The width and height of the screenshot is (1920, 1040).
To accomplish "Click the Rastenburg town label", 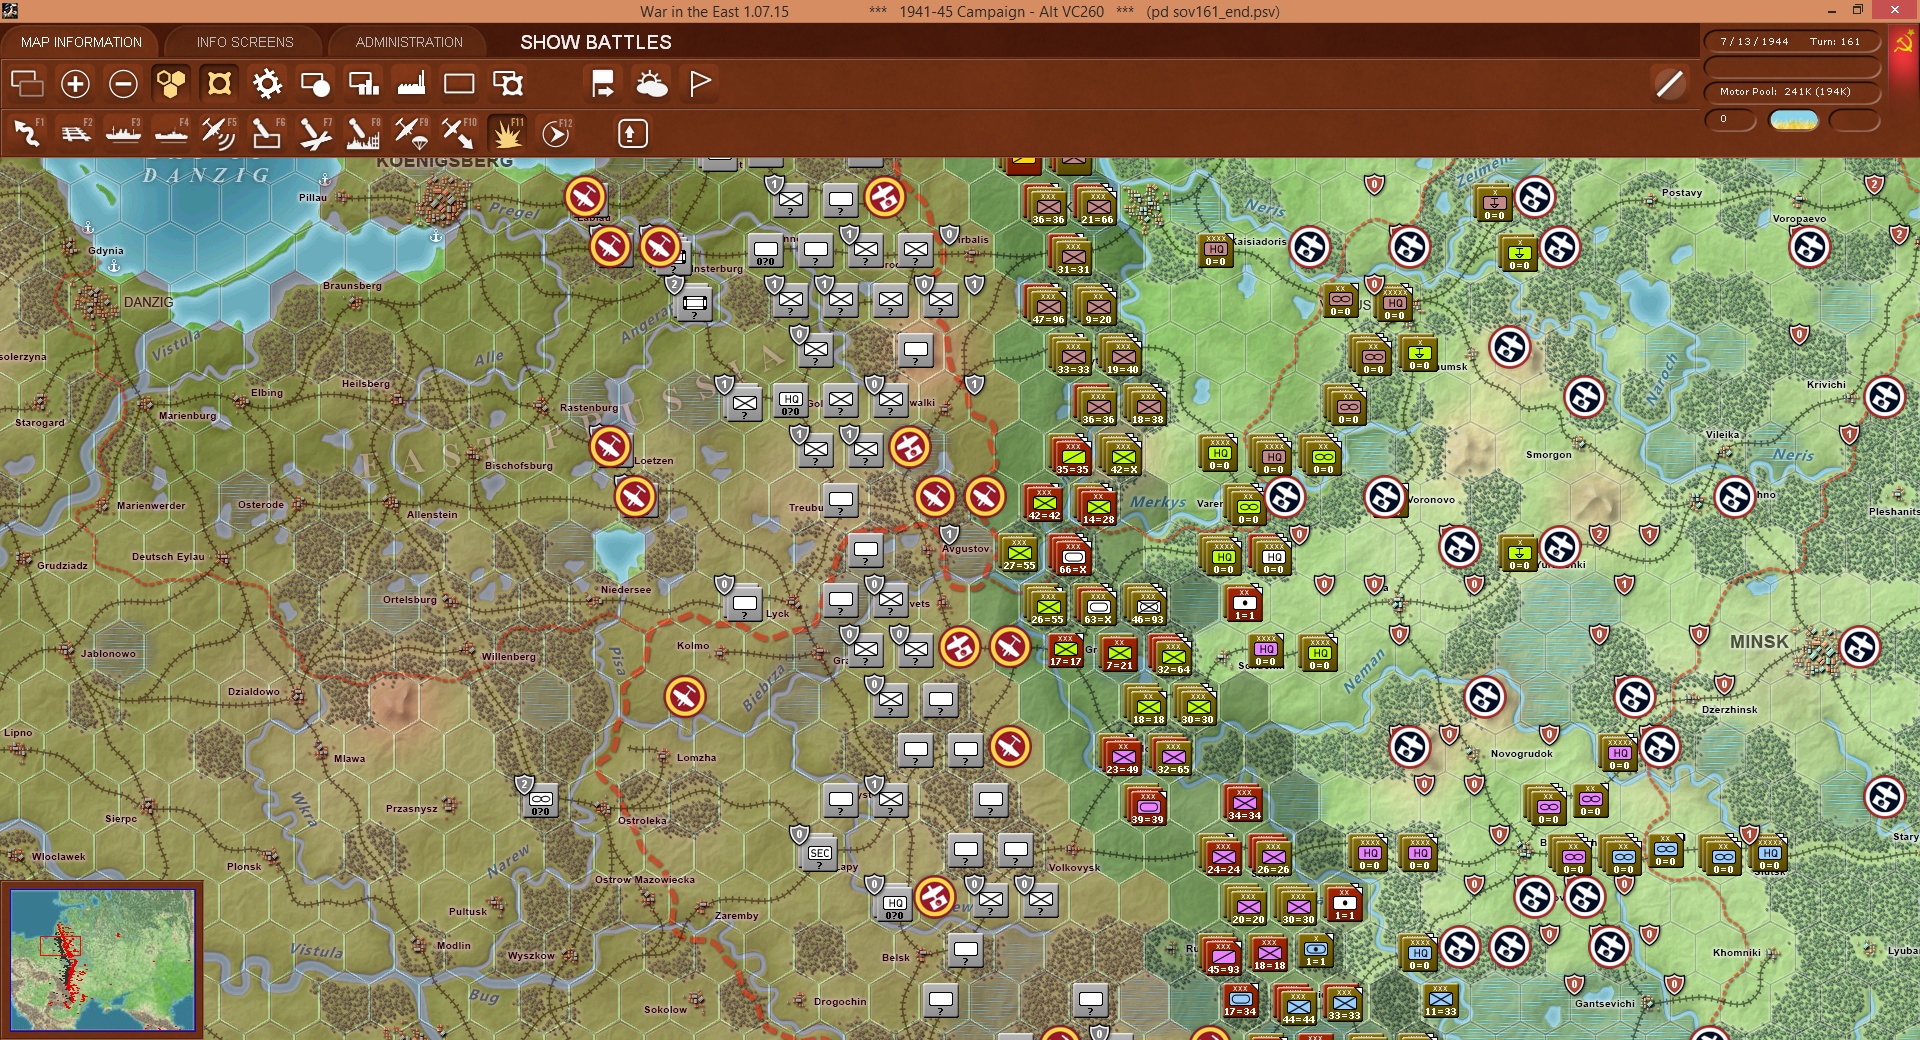I will pyautogui.click(x=589, y=407).
